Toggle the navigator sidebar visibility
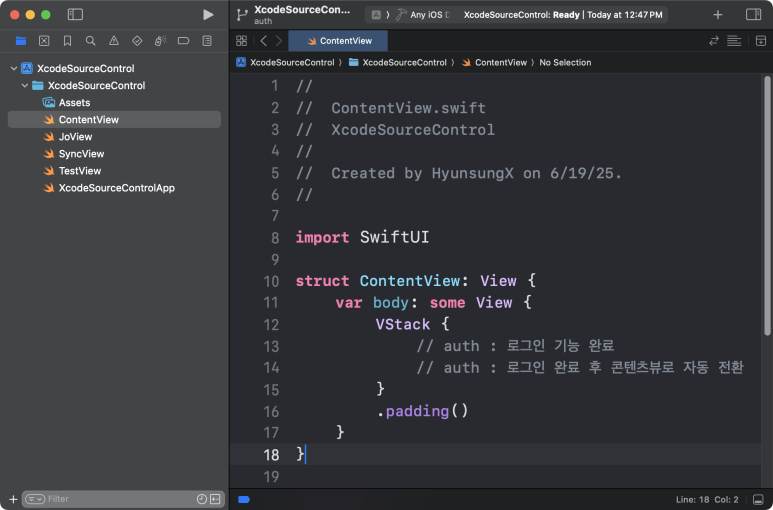Image resolution: width=773 pixels, height=510 pixels. (x=75, y=14)
